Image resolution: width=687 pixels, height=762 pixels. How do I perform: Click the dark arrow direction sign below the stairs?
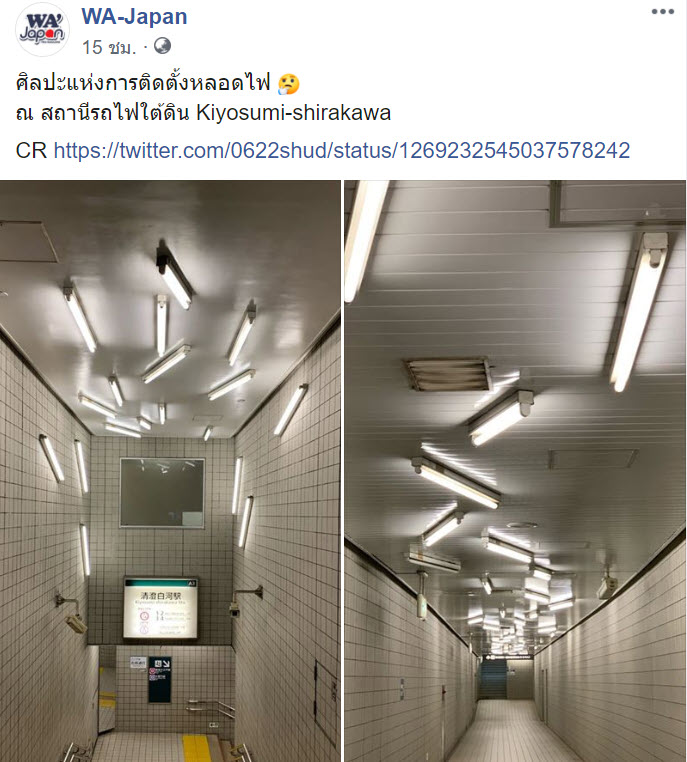pyautogui.click(x=160, y=680)
